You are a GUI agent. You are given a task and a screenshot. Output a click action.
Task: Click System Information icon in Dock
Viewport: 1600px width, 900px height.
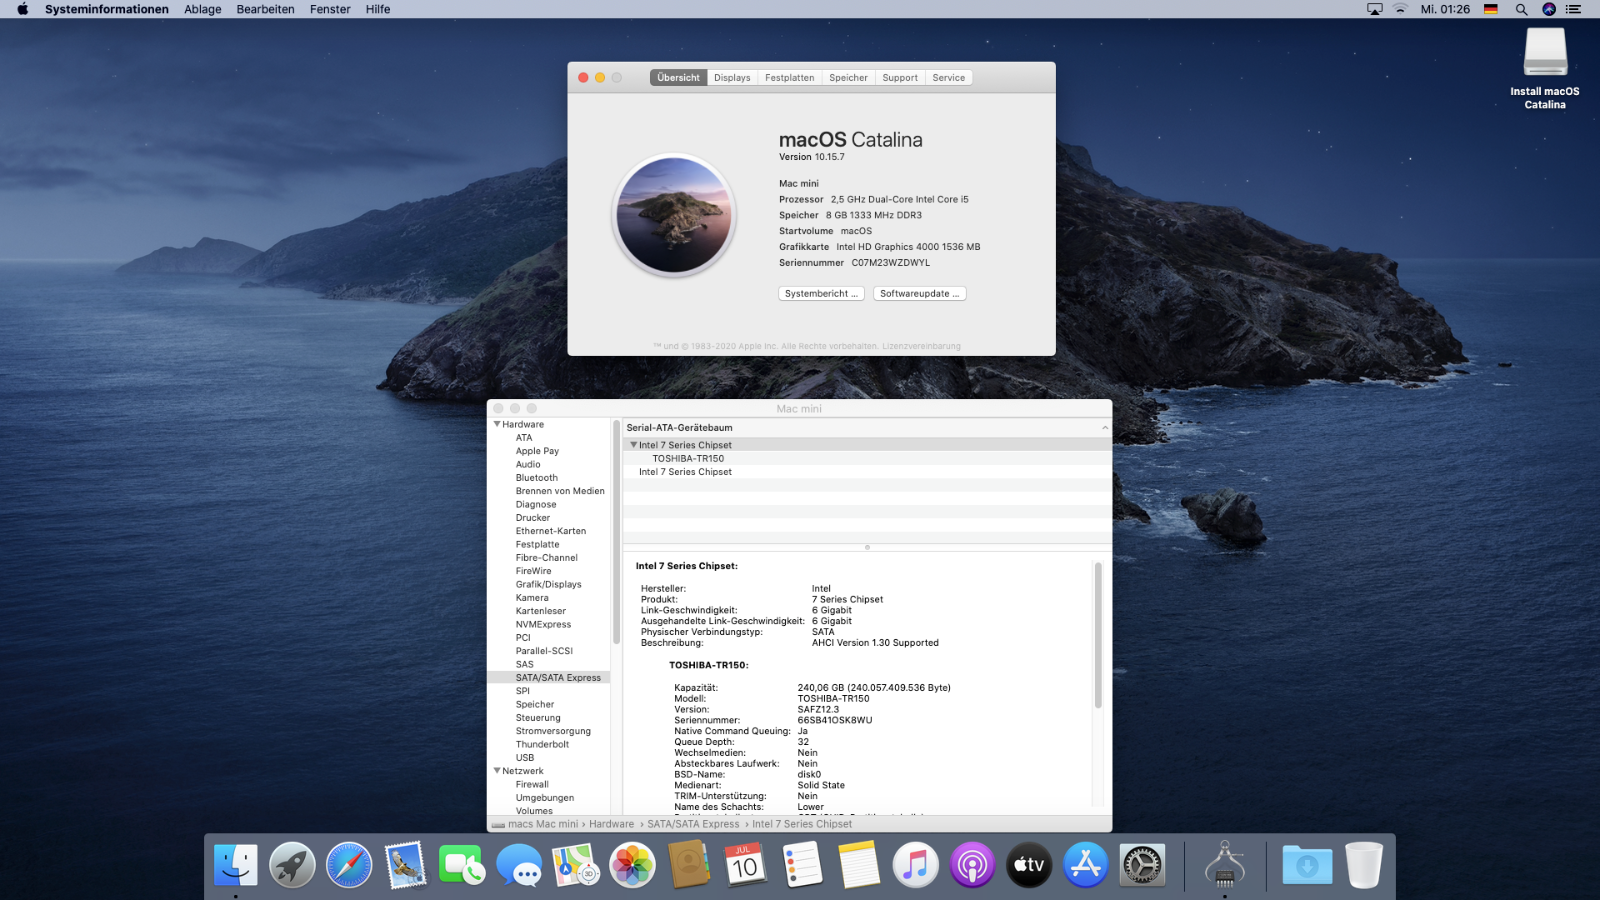[1225, 865]
